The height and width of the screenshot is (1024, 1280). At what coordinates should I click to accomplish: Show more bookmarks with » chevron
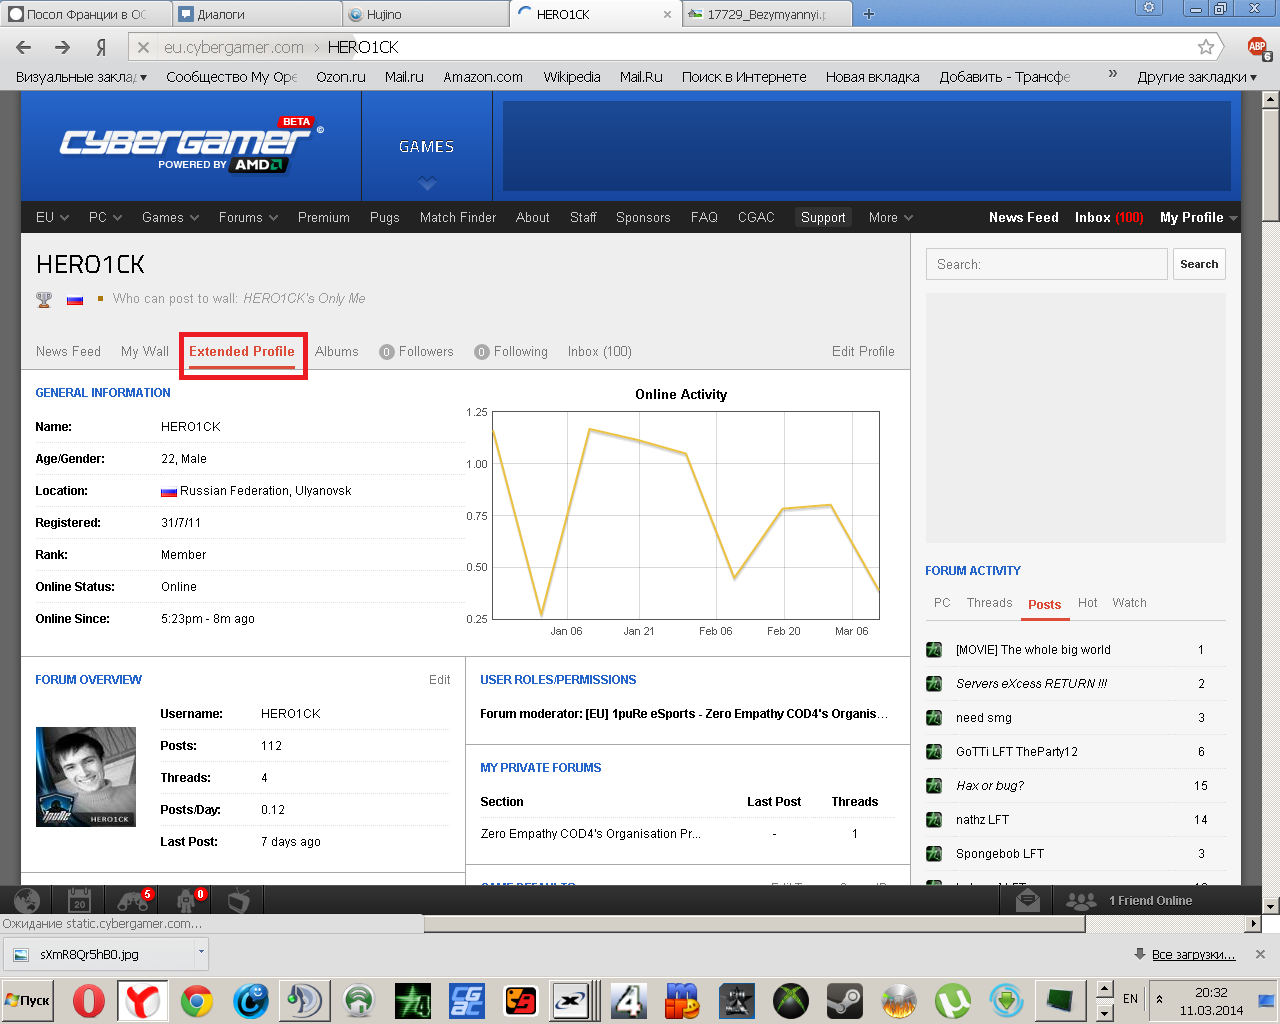tap(1112, 74)
